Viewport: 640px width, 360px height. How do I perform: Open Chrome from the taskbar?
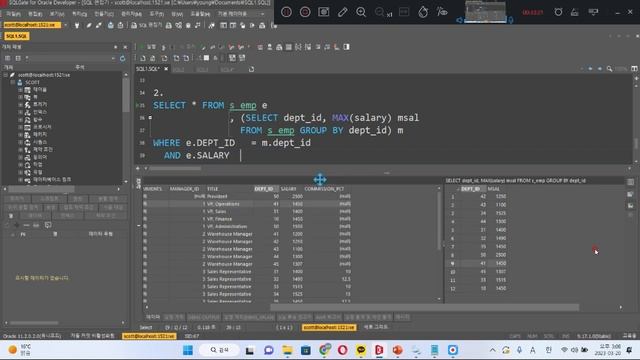324,350
